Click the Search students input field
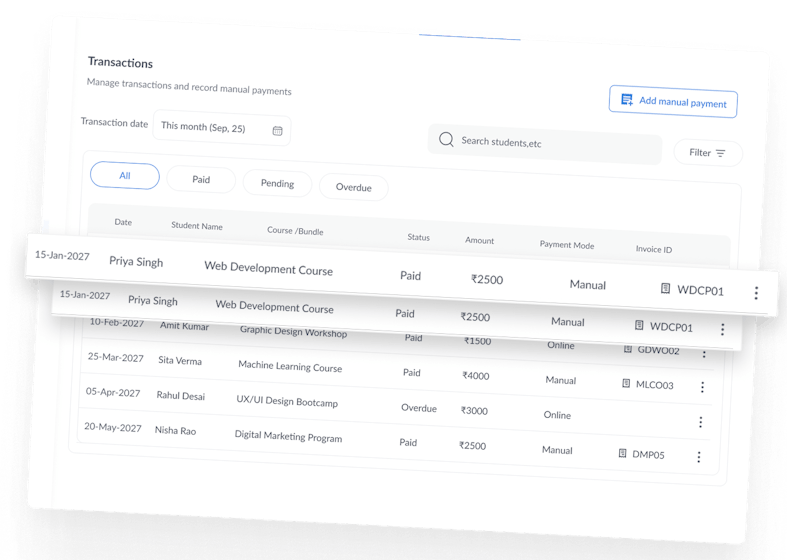The height and width of the screenshot is (560, 787). click(545, 144)
